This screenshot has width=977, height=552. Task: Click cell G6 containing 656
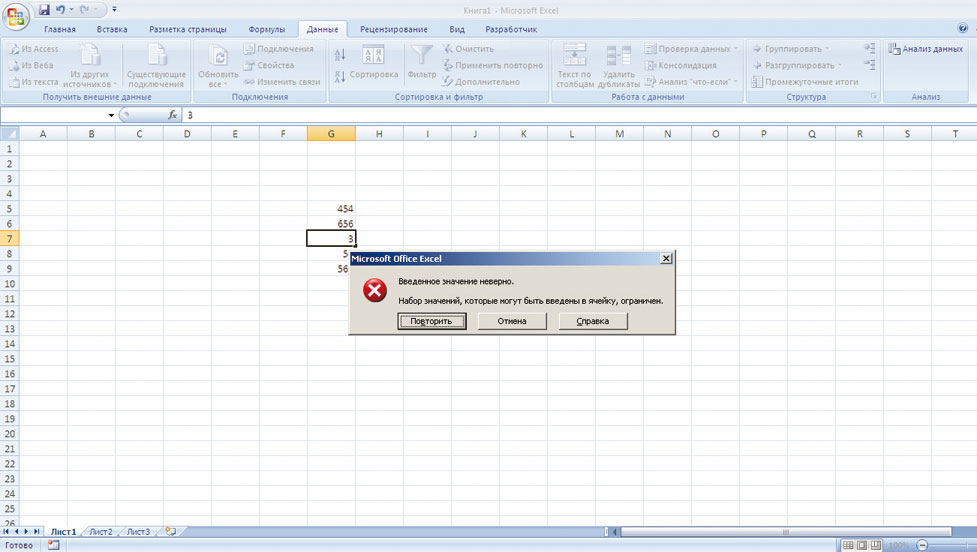(331, 224)
